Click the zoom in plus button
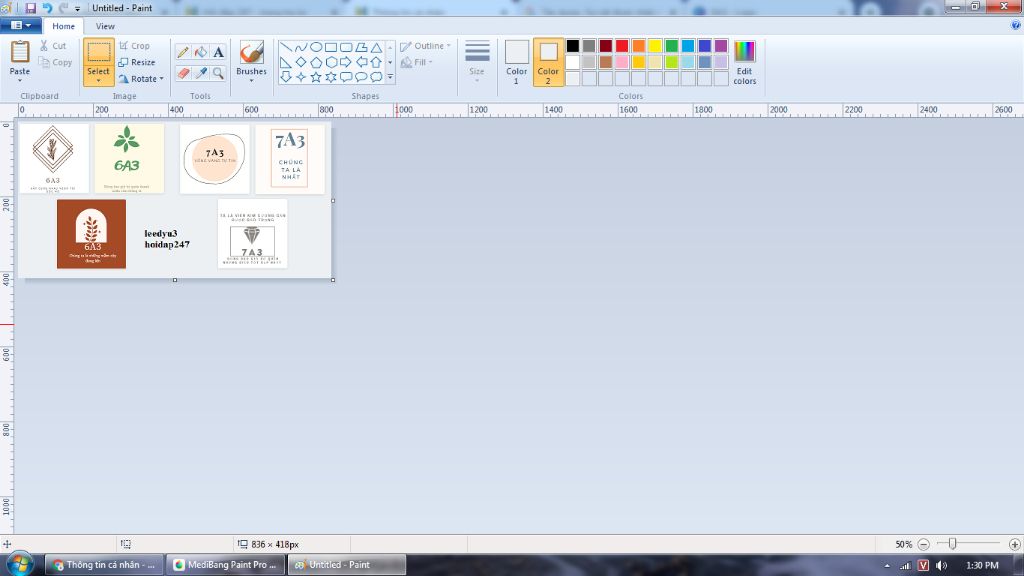This screenshot has height=576, width=1024. (1014, 544)
